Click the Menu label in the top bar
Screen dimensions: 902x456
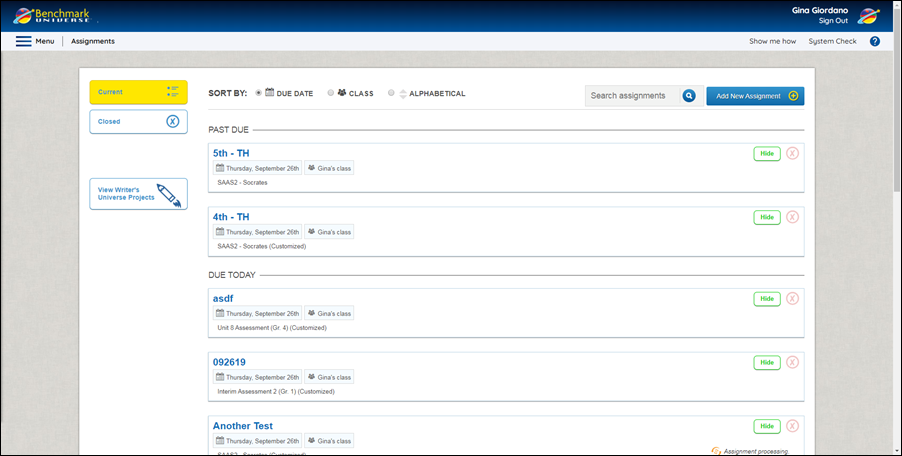point(45,41)
